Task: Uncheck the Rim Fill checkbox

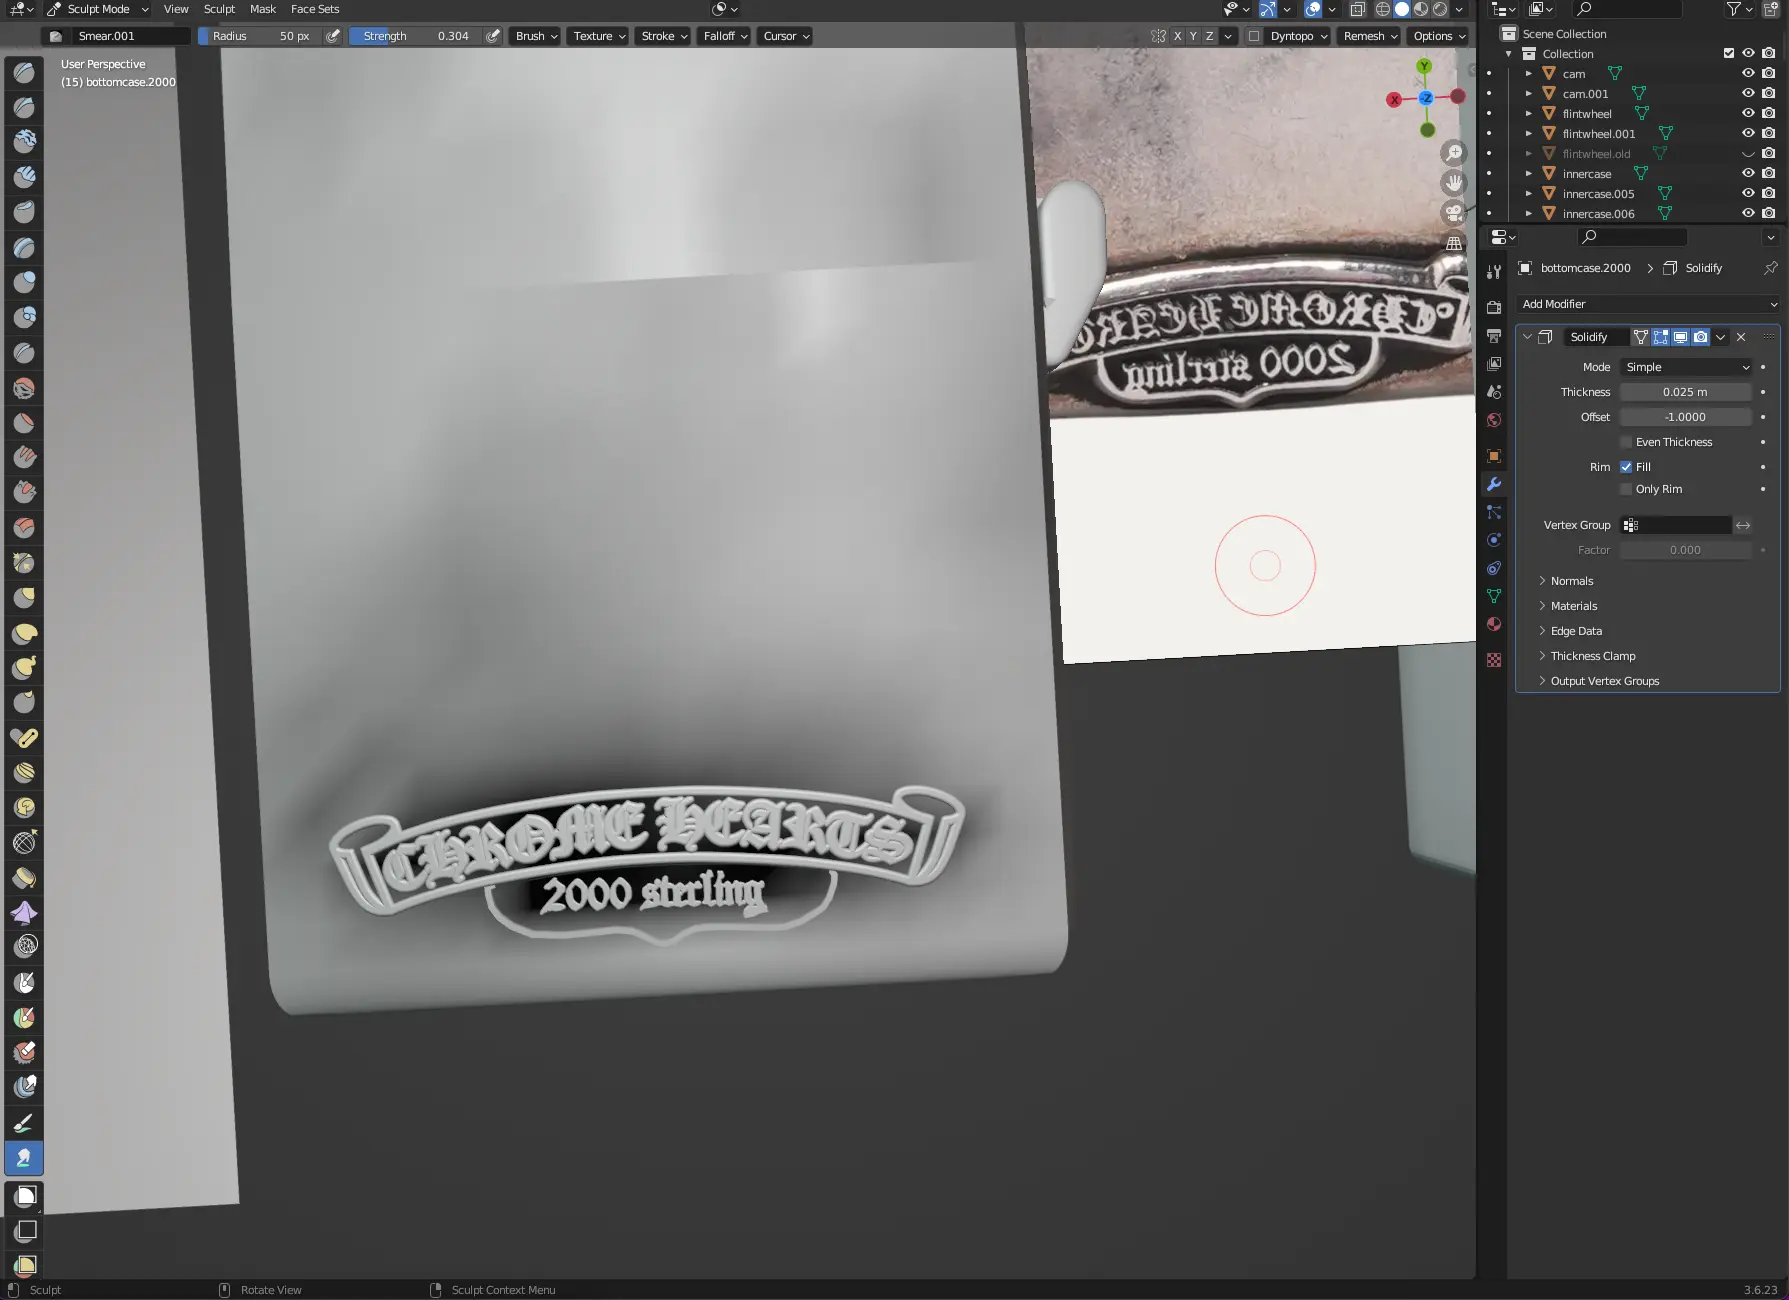Action: click(1626, 467)
